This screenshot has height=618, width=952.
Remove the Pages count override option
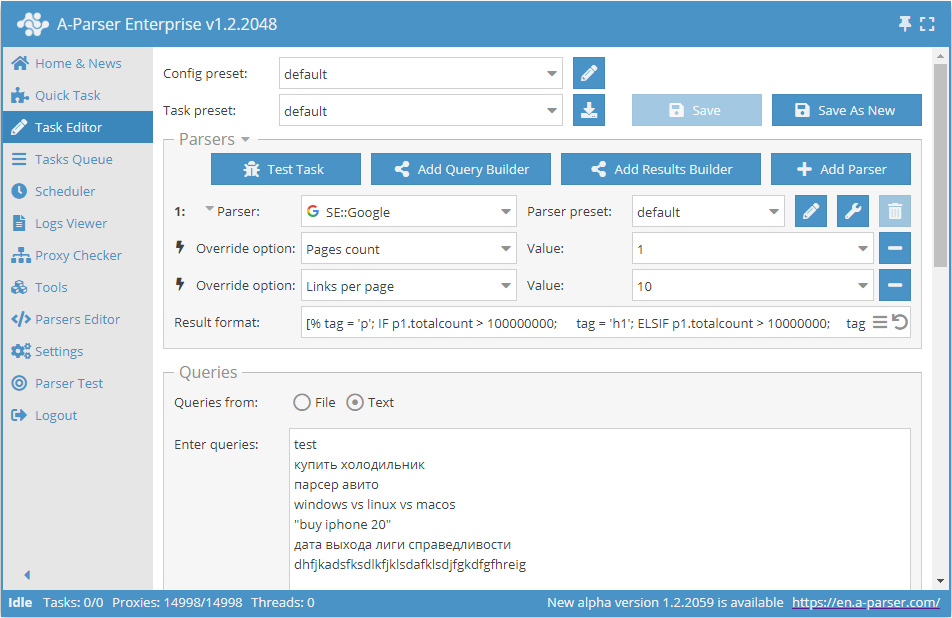coord(895,249)
